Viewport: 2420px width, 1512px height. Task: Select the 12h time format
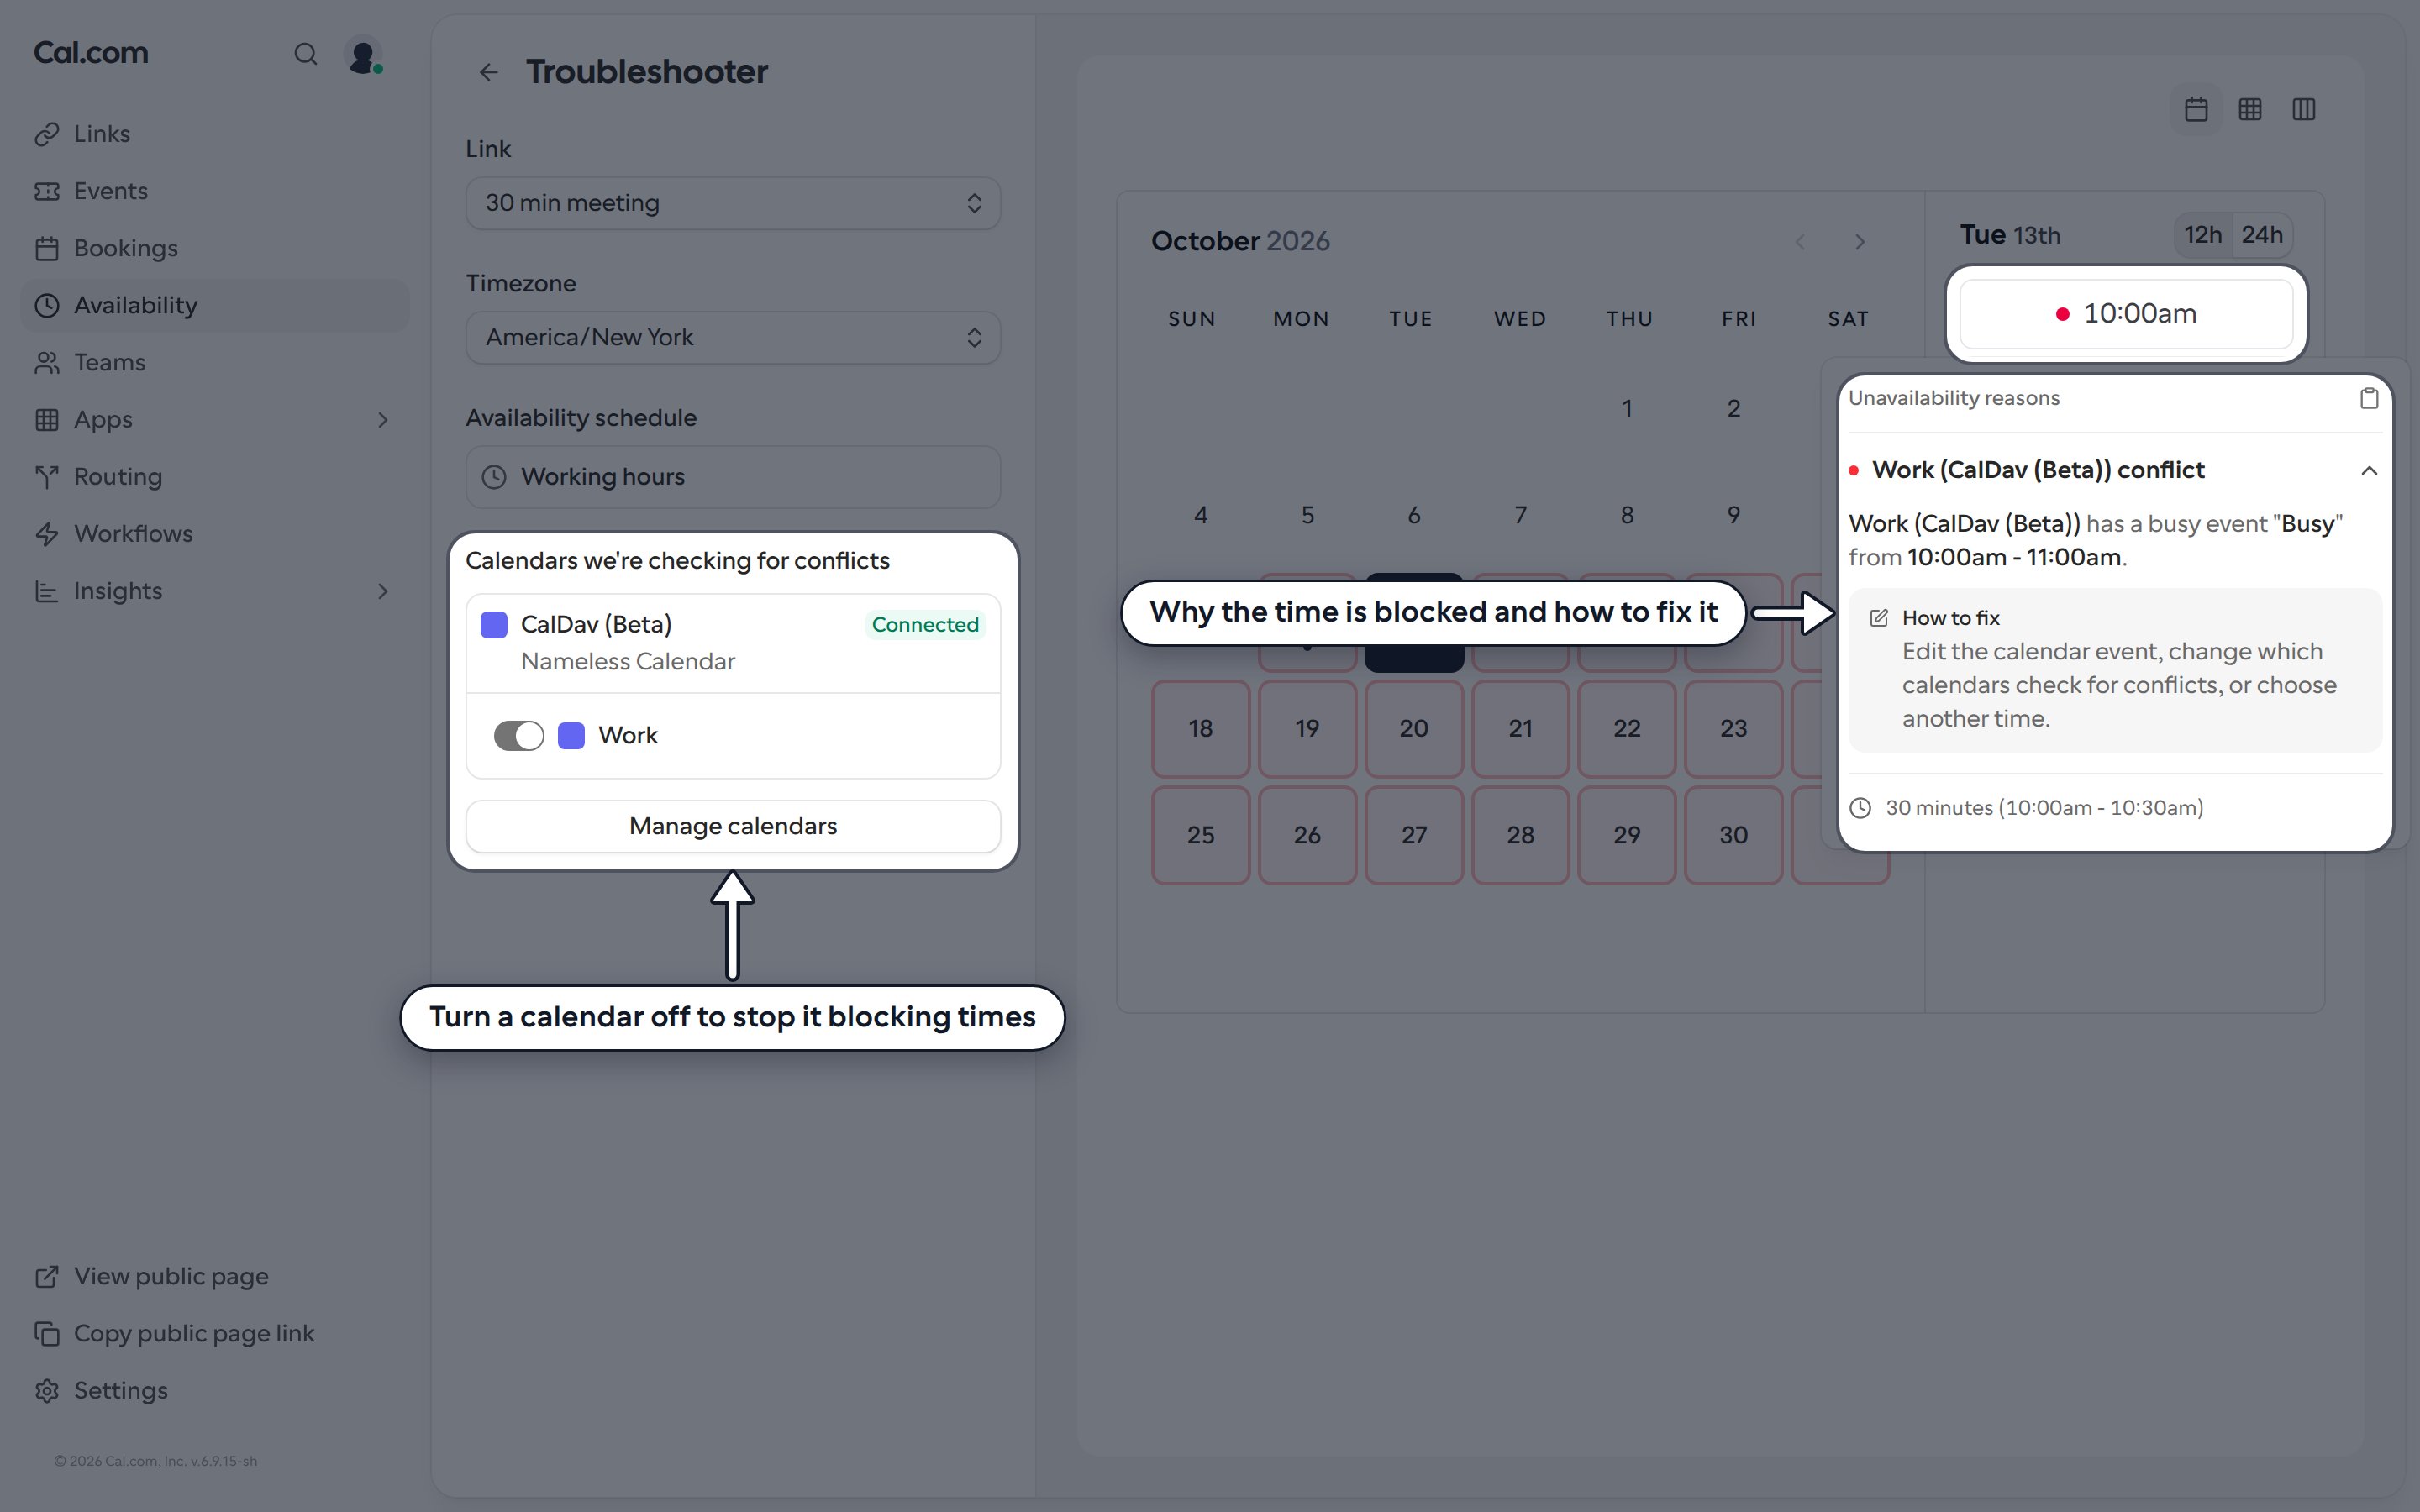coord(2203,235)
